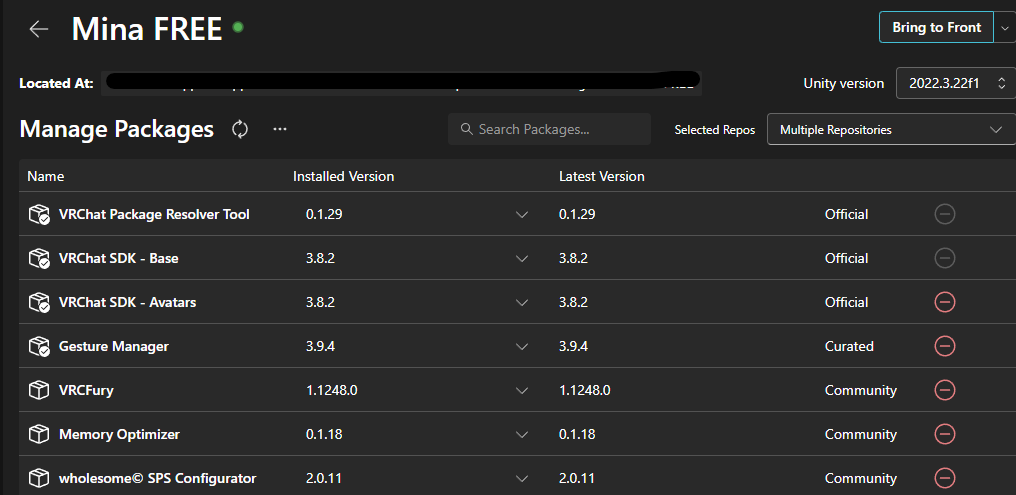
Task: Expand Gesture Manager installed version list
Action: point(522,346)
